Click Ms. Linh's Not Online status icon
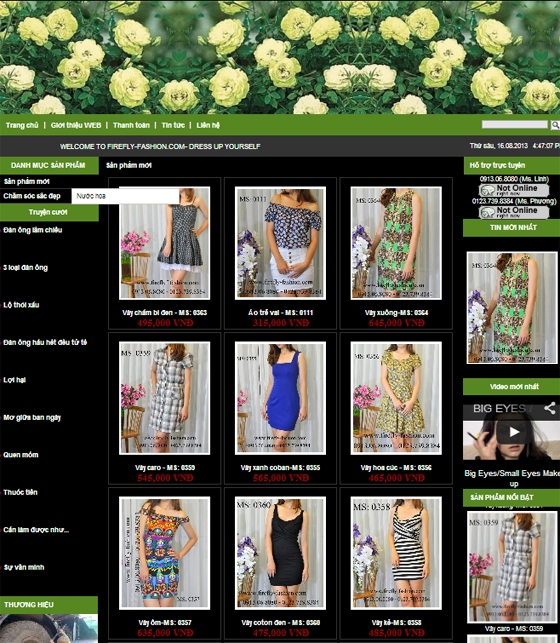Screen dimensions: 560x643 (x=514, y=190)
